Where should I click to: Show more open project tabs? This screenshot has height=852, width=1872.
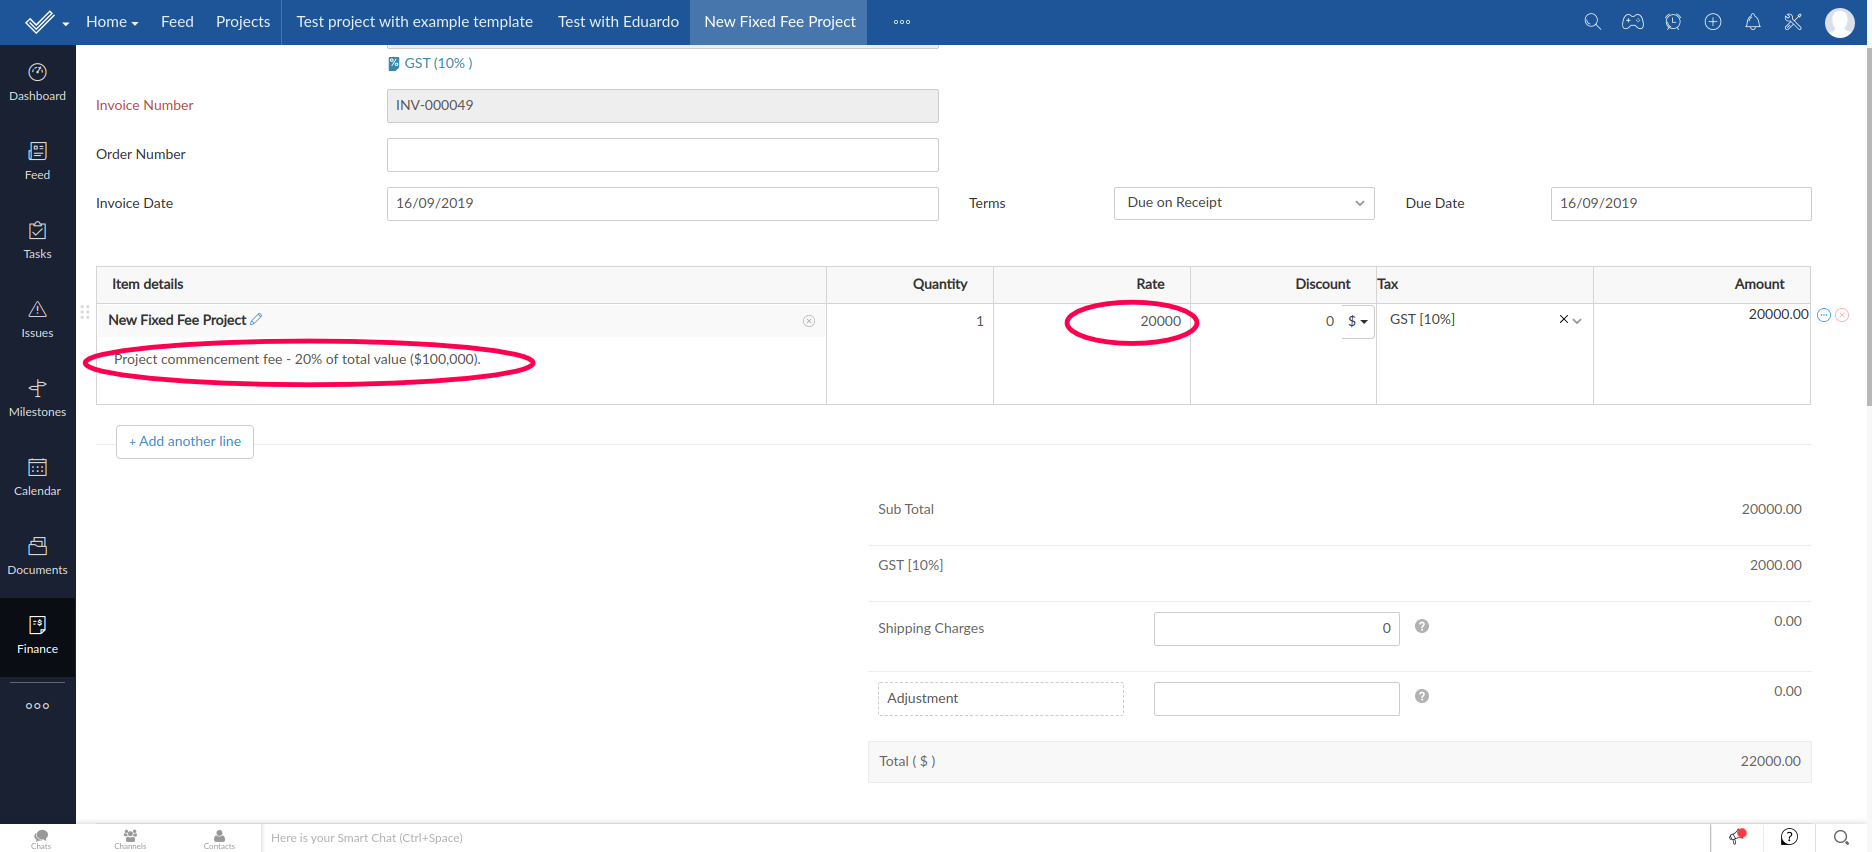[x=902, y=22]
